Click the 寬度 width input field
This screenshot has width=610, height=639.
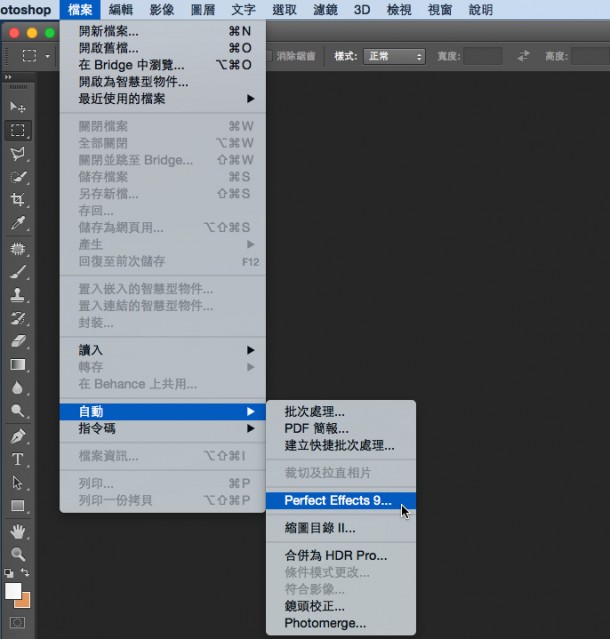pyautogui.click(x=483, y=56)
